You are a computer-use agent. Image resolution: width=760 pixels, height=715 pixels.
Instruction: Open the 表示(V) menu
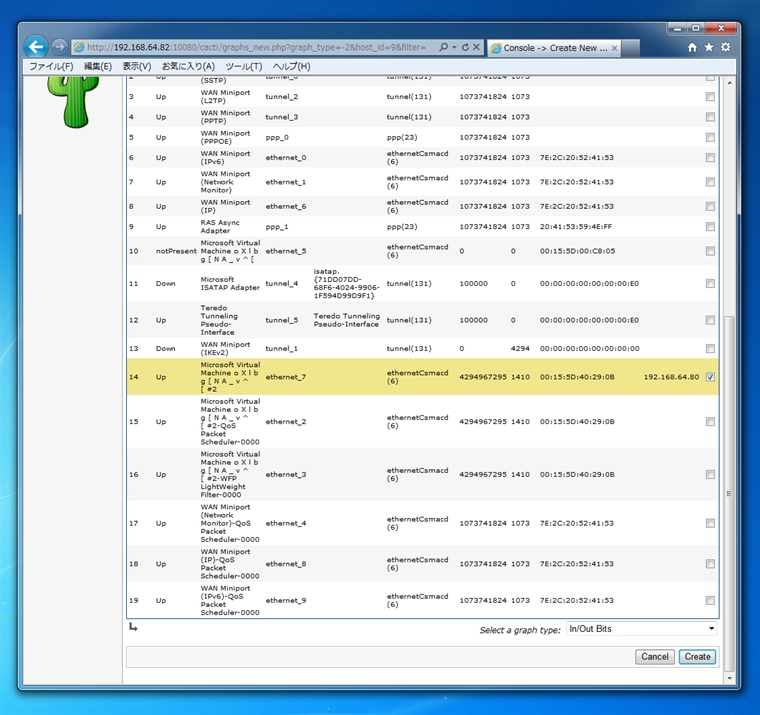(x=136, y=66)
